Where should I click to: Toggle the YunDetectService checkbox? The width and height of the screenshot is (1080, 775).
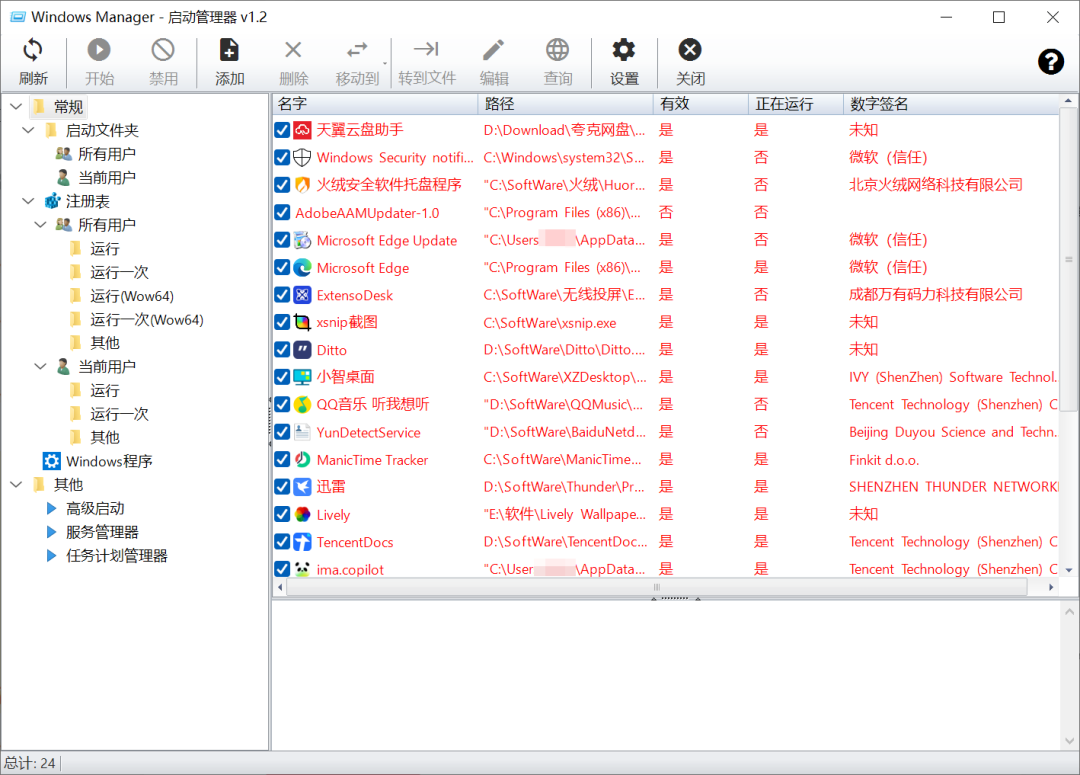click(x=282, y=432)
